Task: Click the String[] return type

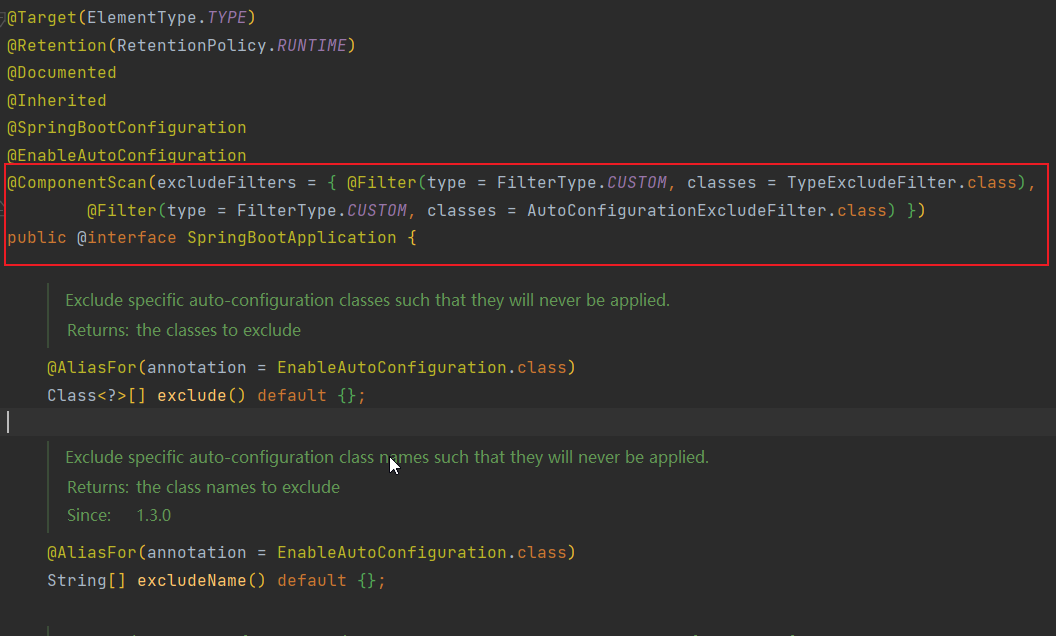Action: [86, 581]
